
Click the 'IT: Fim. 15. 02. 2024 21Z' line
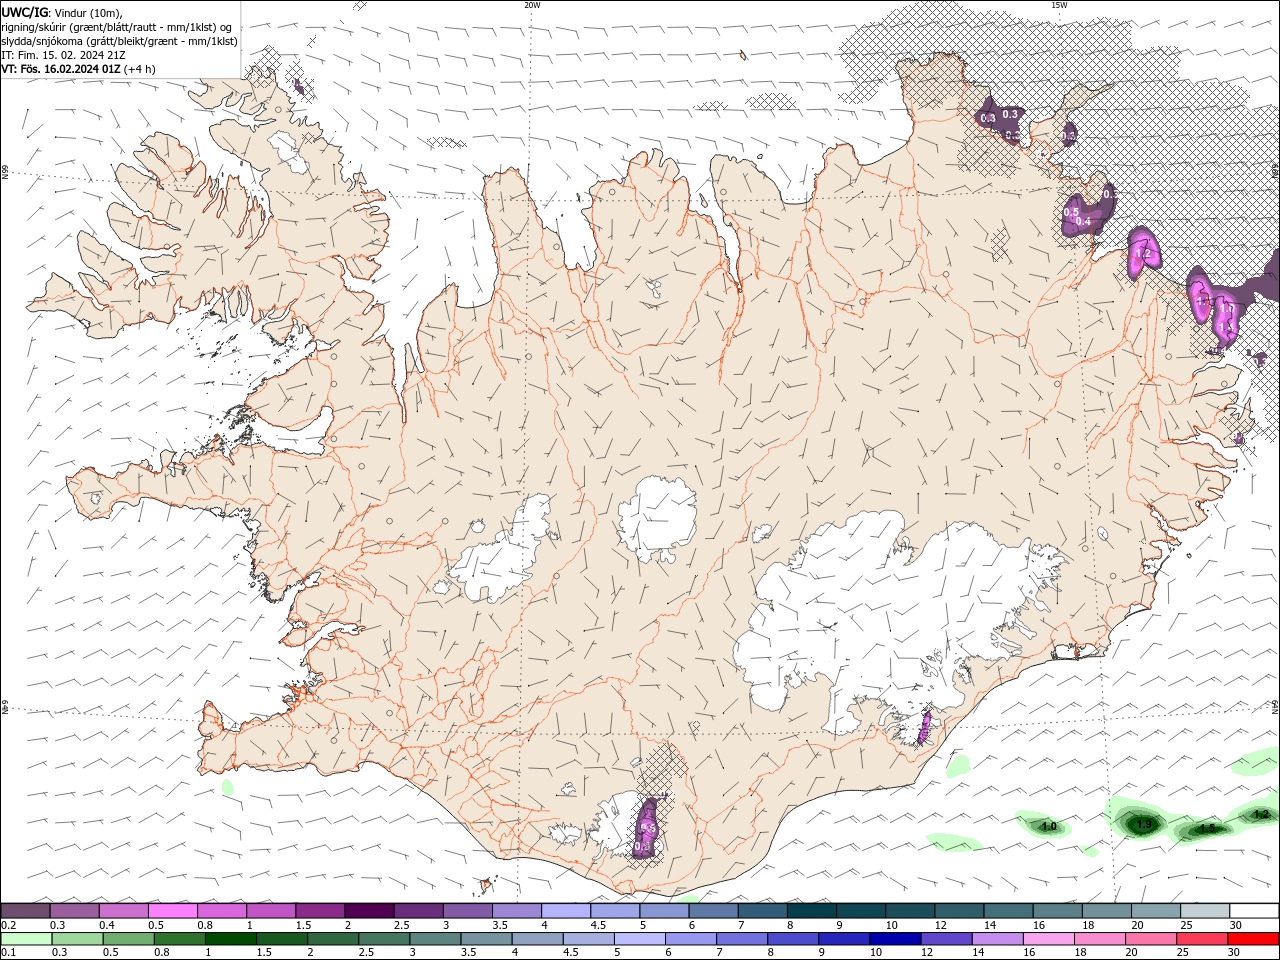(x=63, y=55)
